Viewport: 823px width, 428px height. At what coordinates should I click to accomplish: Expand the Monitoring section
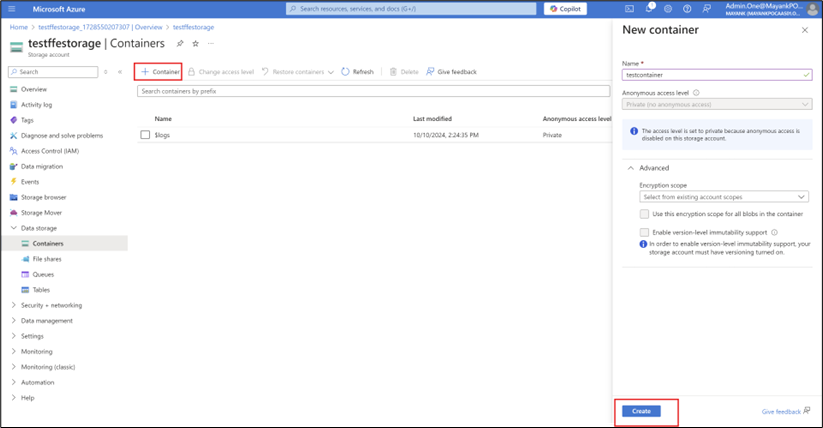click(x=14, y=351)
